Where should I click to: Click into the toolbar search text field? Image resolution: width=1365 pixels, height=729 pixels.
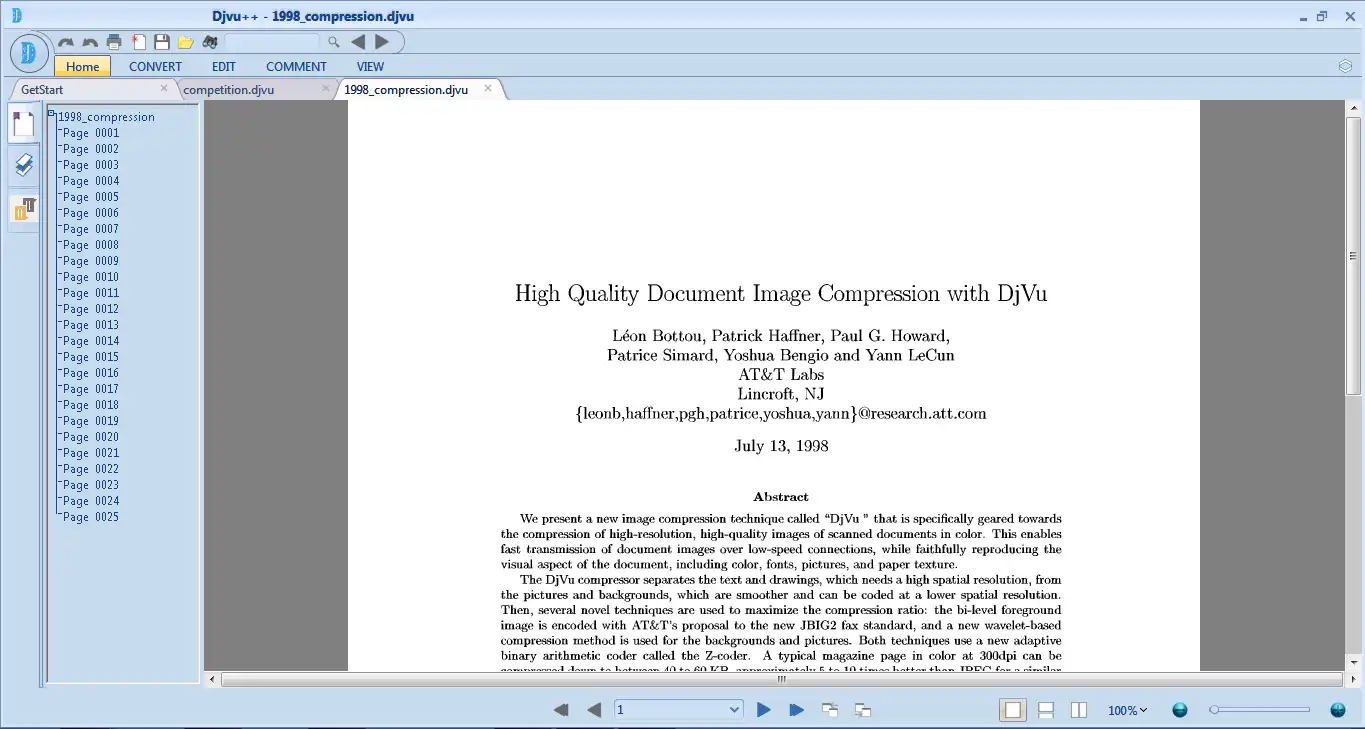tap(272, 42)
